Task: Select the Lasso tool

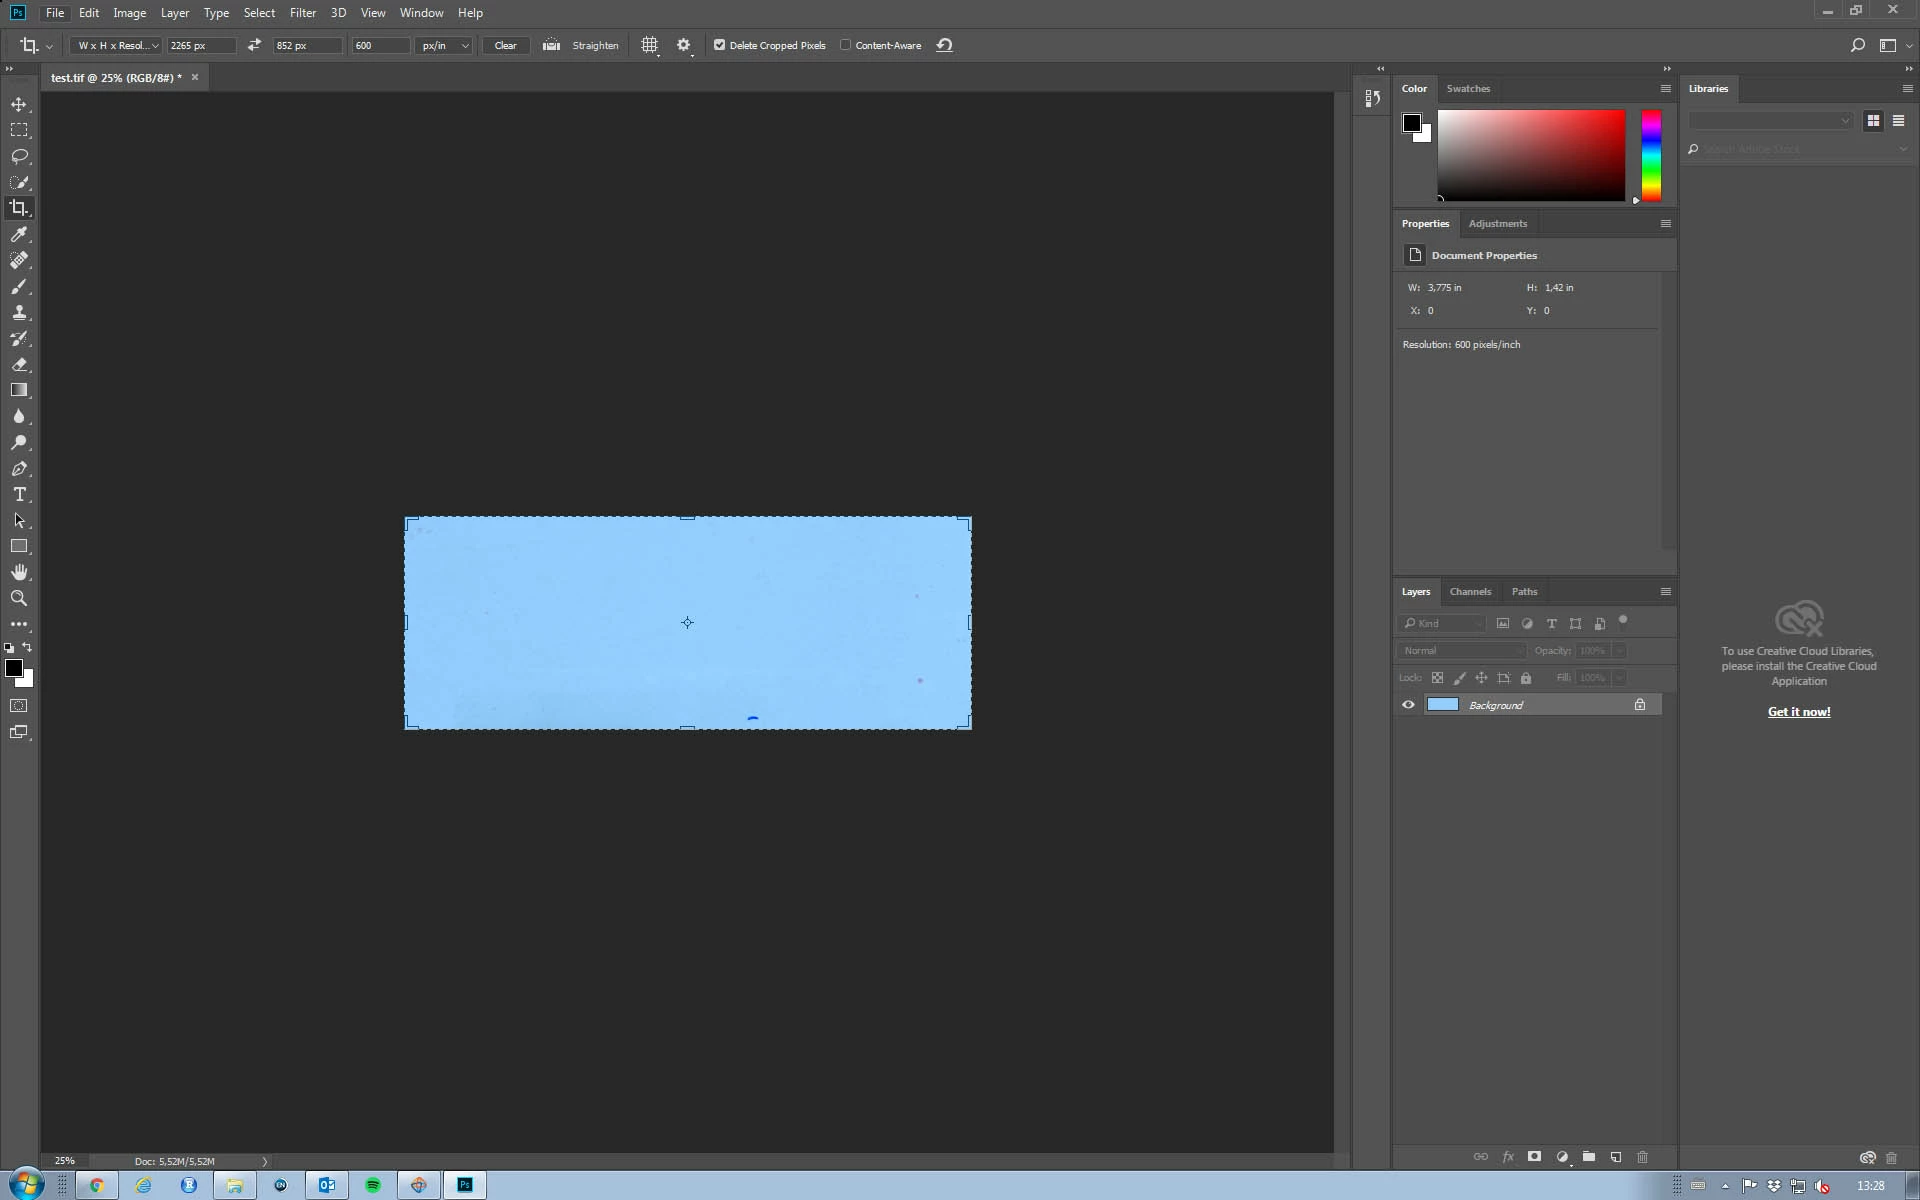Action: (19, 156)
